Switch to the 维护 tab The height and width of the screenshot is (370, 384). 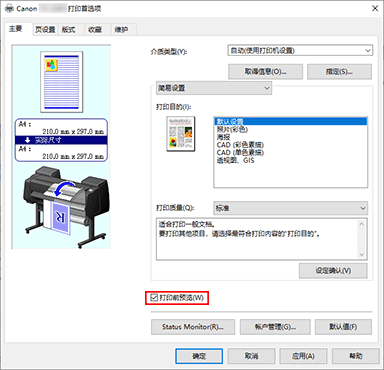tap(124, 30)
